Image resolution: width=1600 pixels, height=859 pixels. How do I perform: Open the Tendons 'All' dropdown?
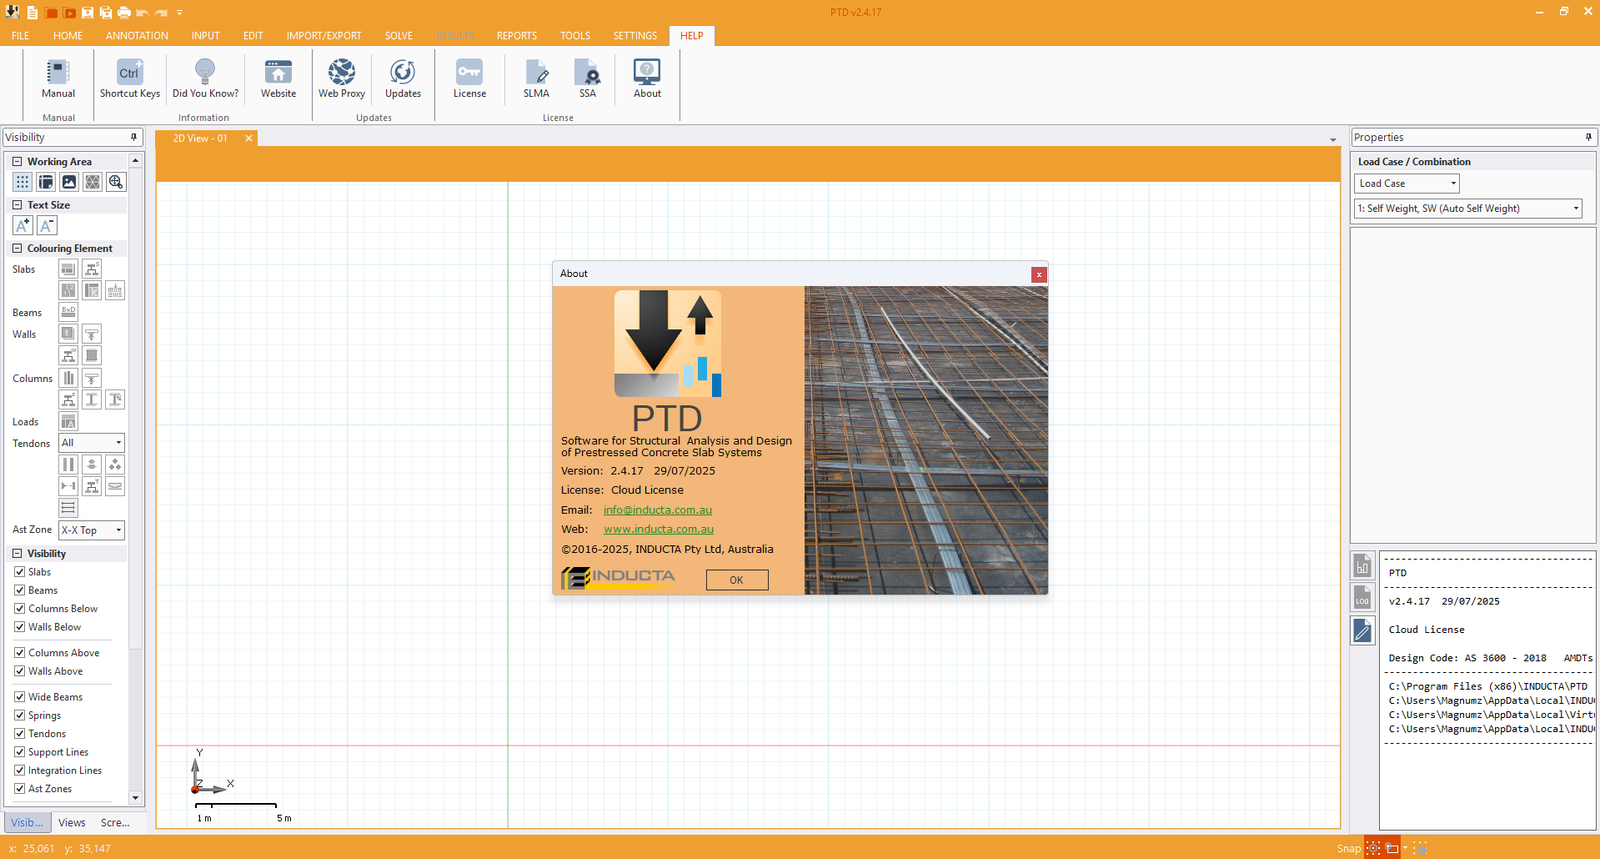click(x=92, y=443)
